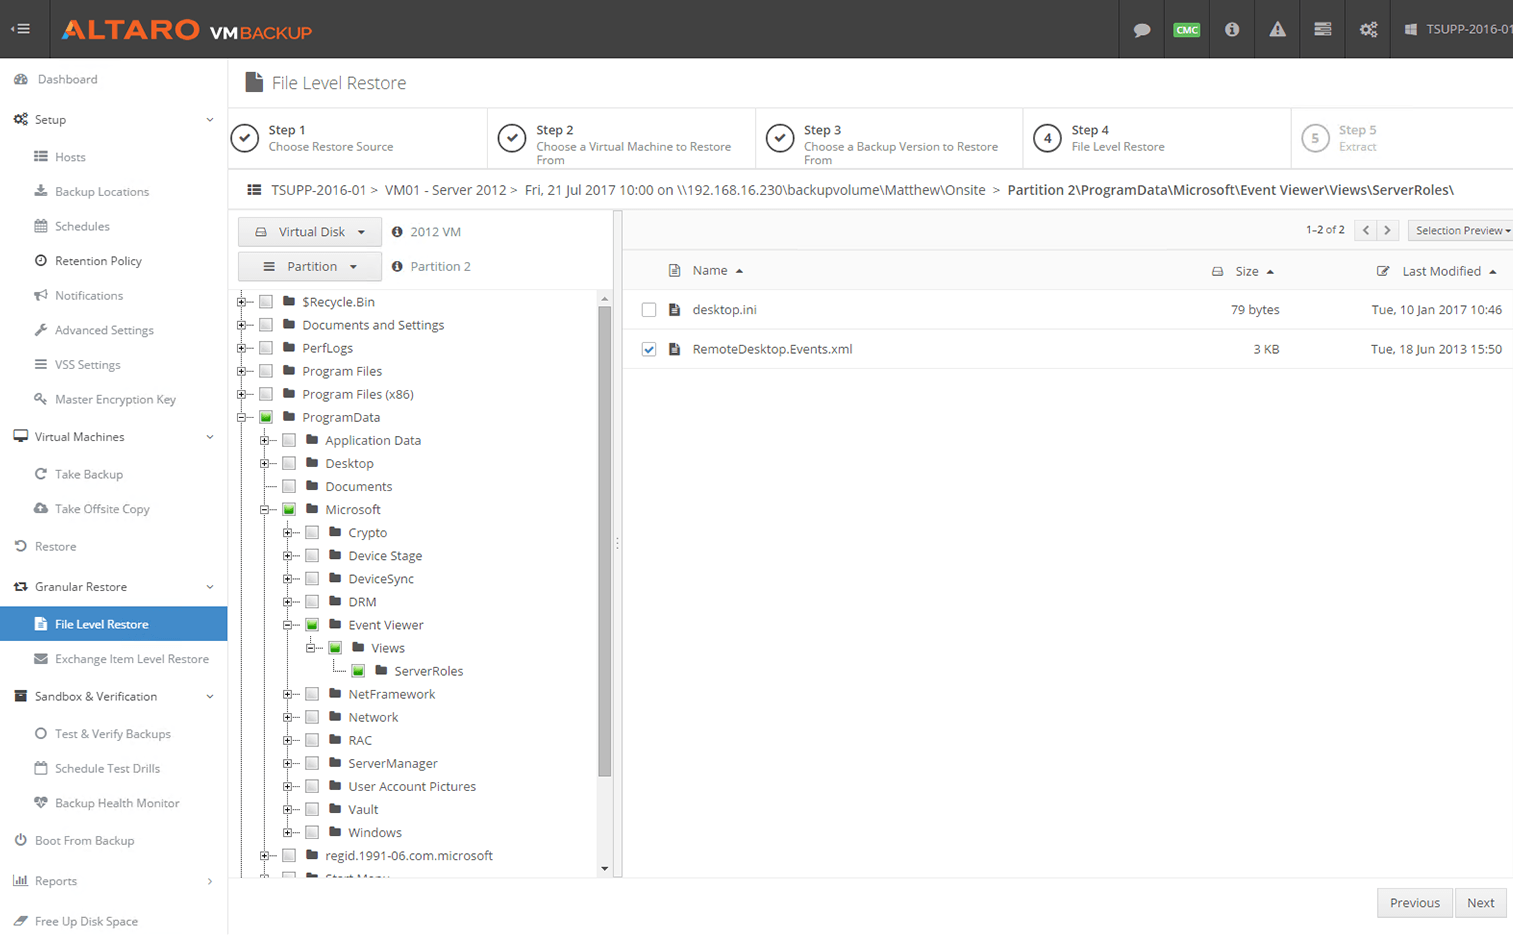Click the Backup Health Monitor heart icon
Image resolution: width=1513 pixels, height=935 pixels.
point(41,802)
